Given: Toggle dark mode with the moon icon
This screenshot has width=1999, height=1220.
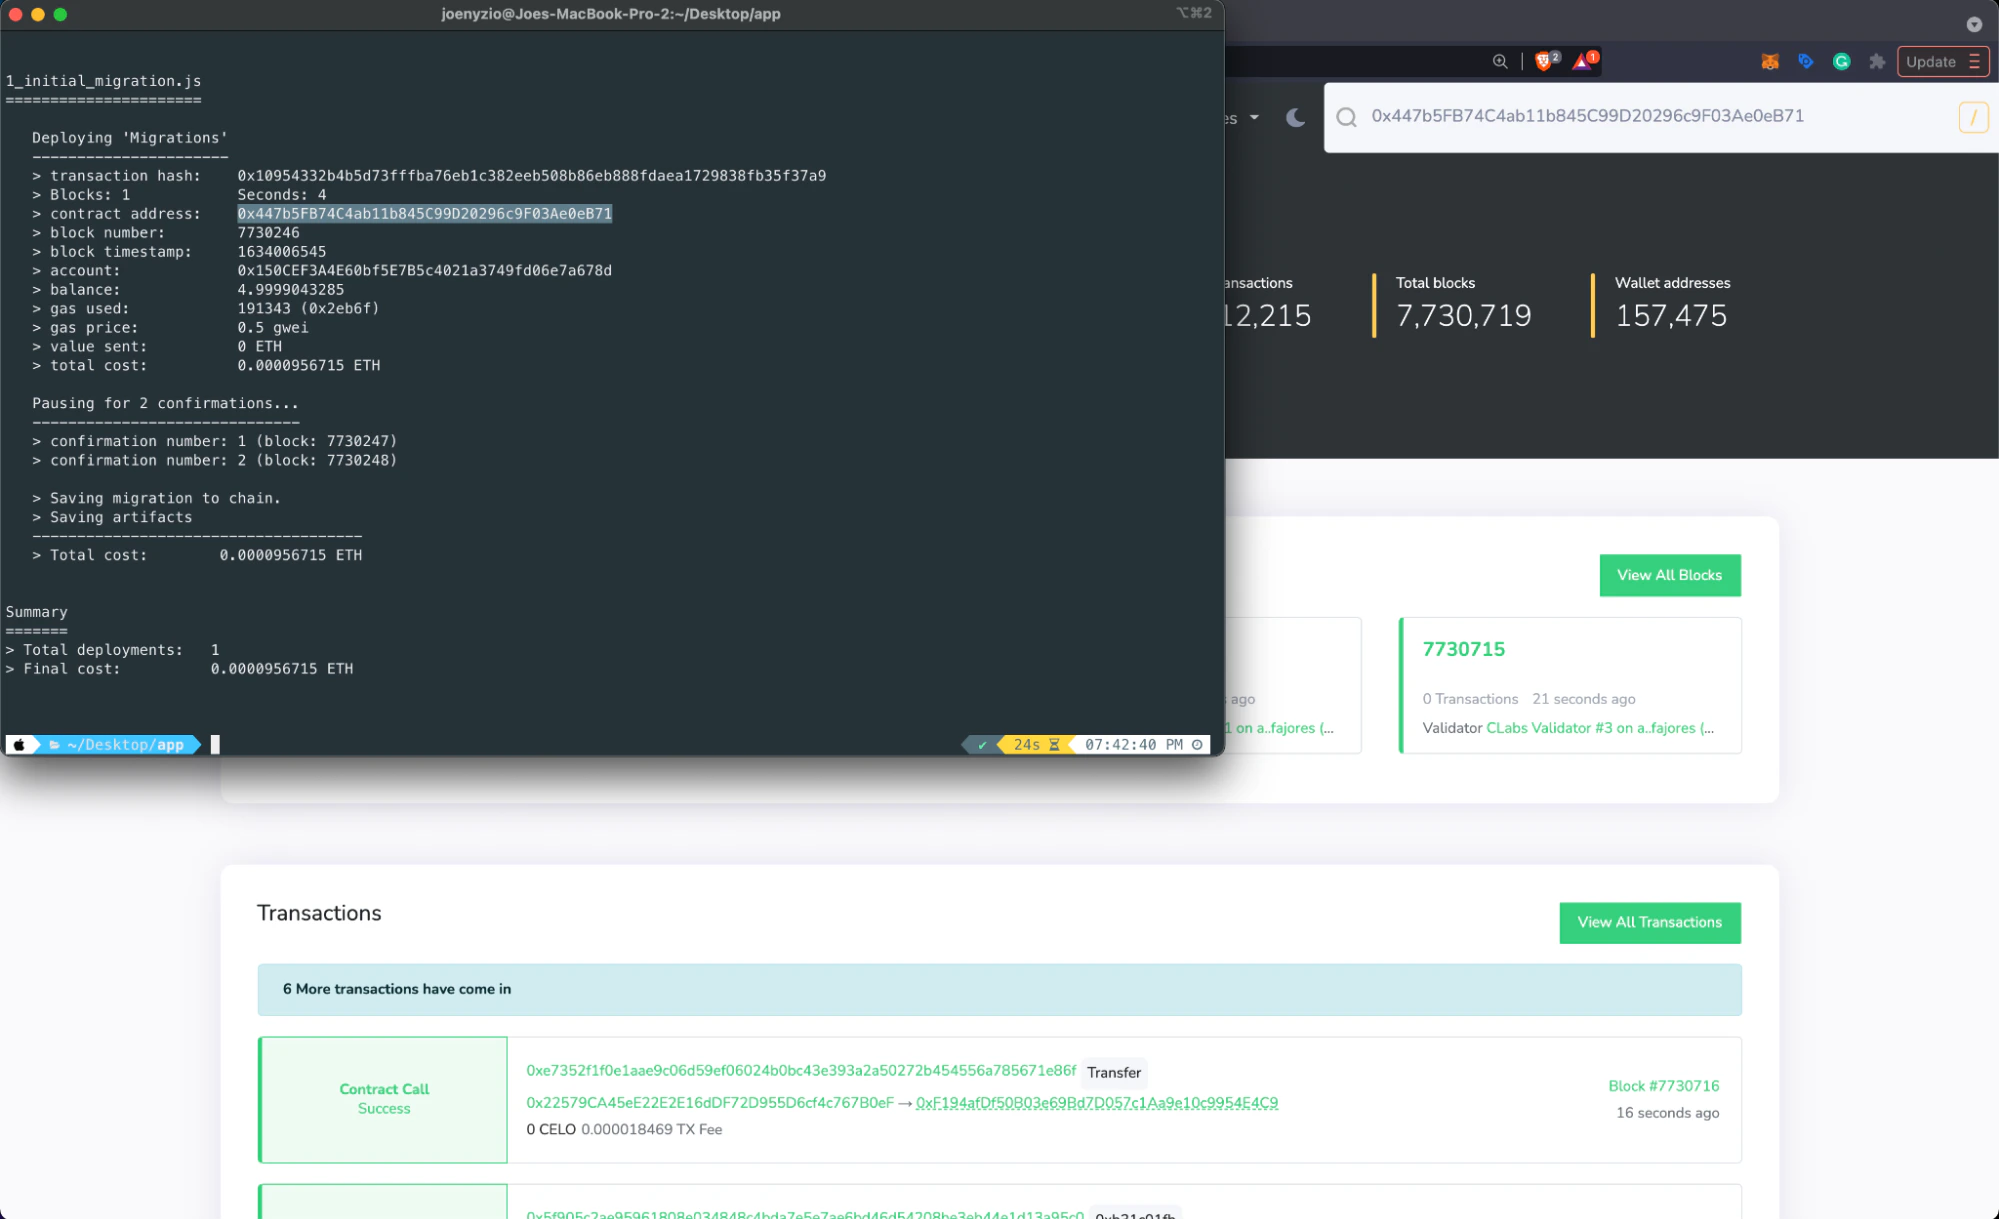Looking at the screenshot, I should [1295, 117].
